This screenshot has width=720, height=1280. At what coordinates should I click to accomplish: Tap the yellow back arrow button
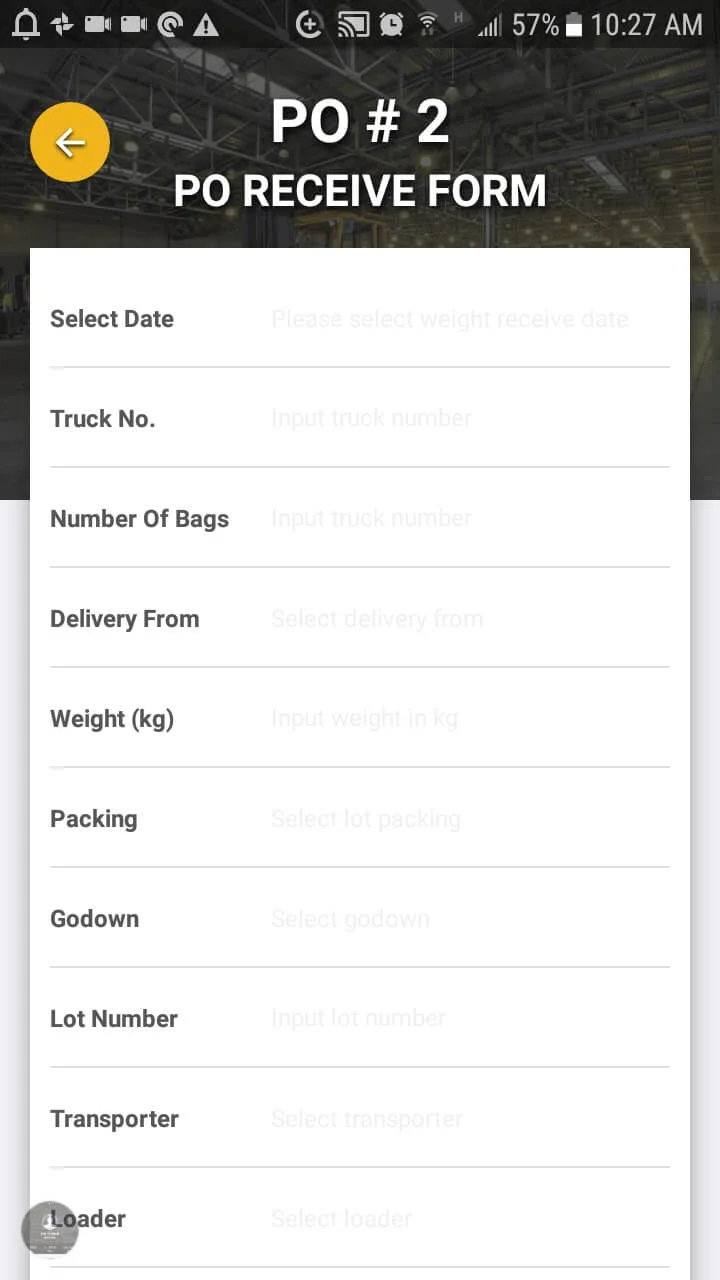(x=70, y=142)
